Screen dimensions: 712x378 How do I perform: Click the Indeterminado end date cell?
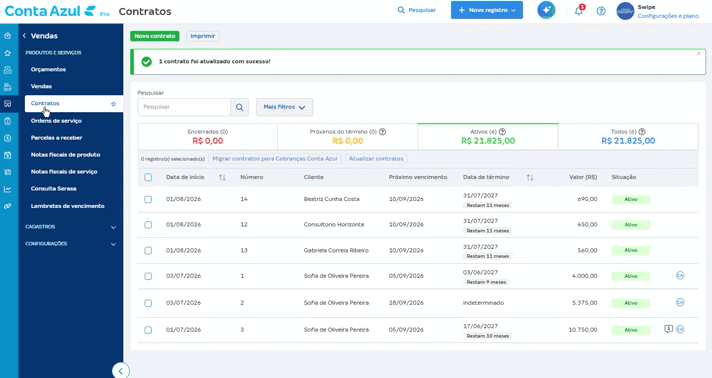point(483,303)
